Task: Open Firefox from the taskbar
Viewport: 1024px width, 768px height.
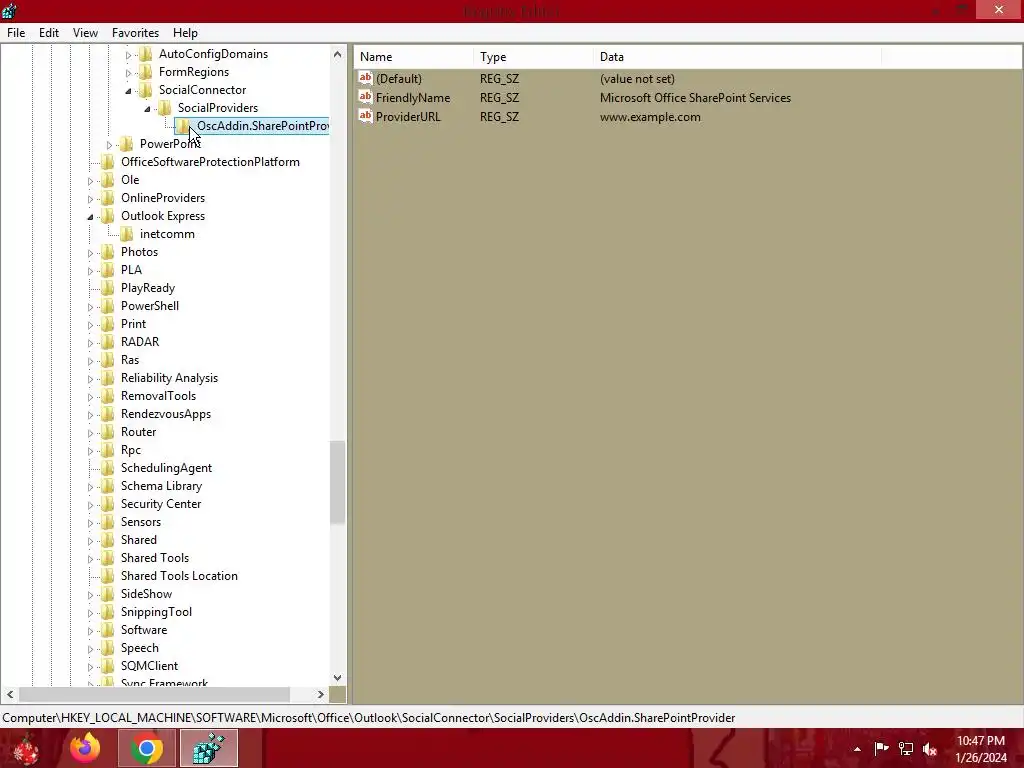Action: coord(86,748)
